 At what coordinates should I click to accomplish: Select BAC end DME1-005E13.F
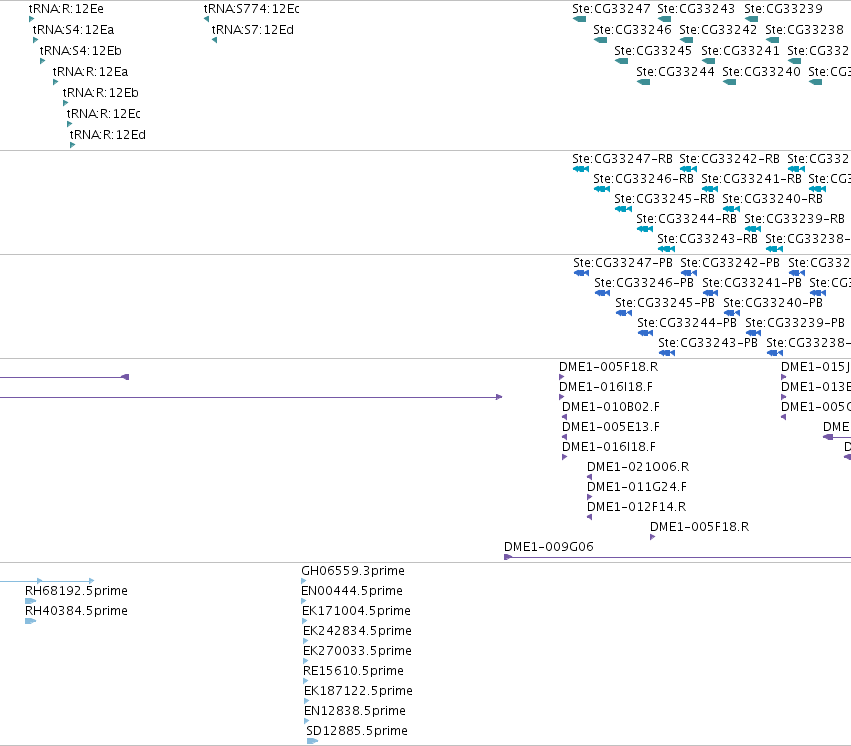click(x=611, y=427)
